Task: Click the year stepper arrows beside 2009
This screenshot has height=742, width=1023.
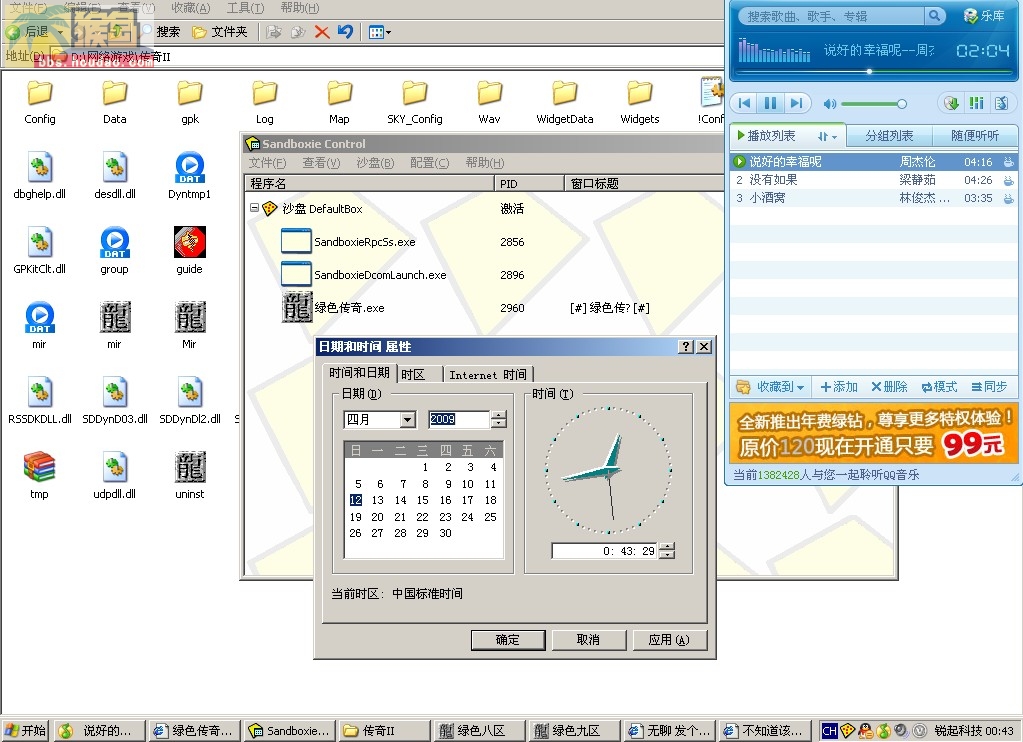Action: pos(498,419)
